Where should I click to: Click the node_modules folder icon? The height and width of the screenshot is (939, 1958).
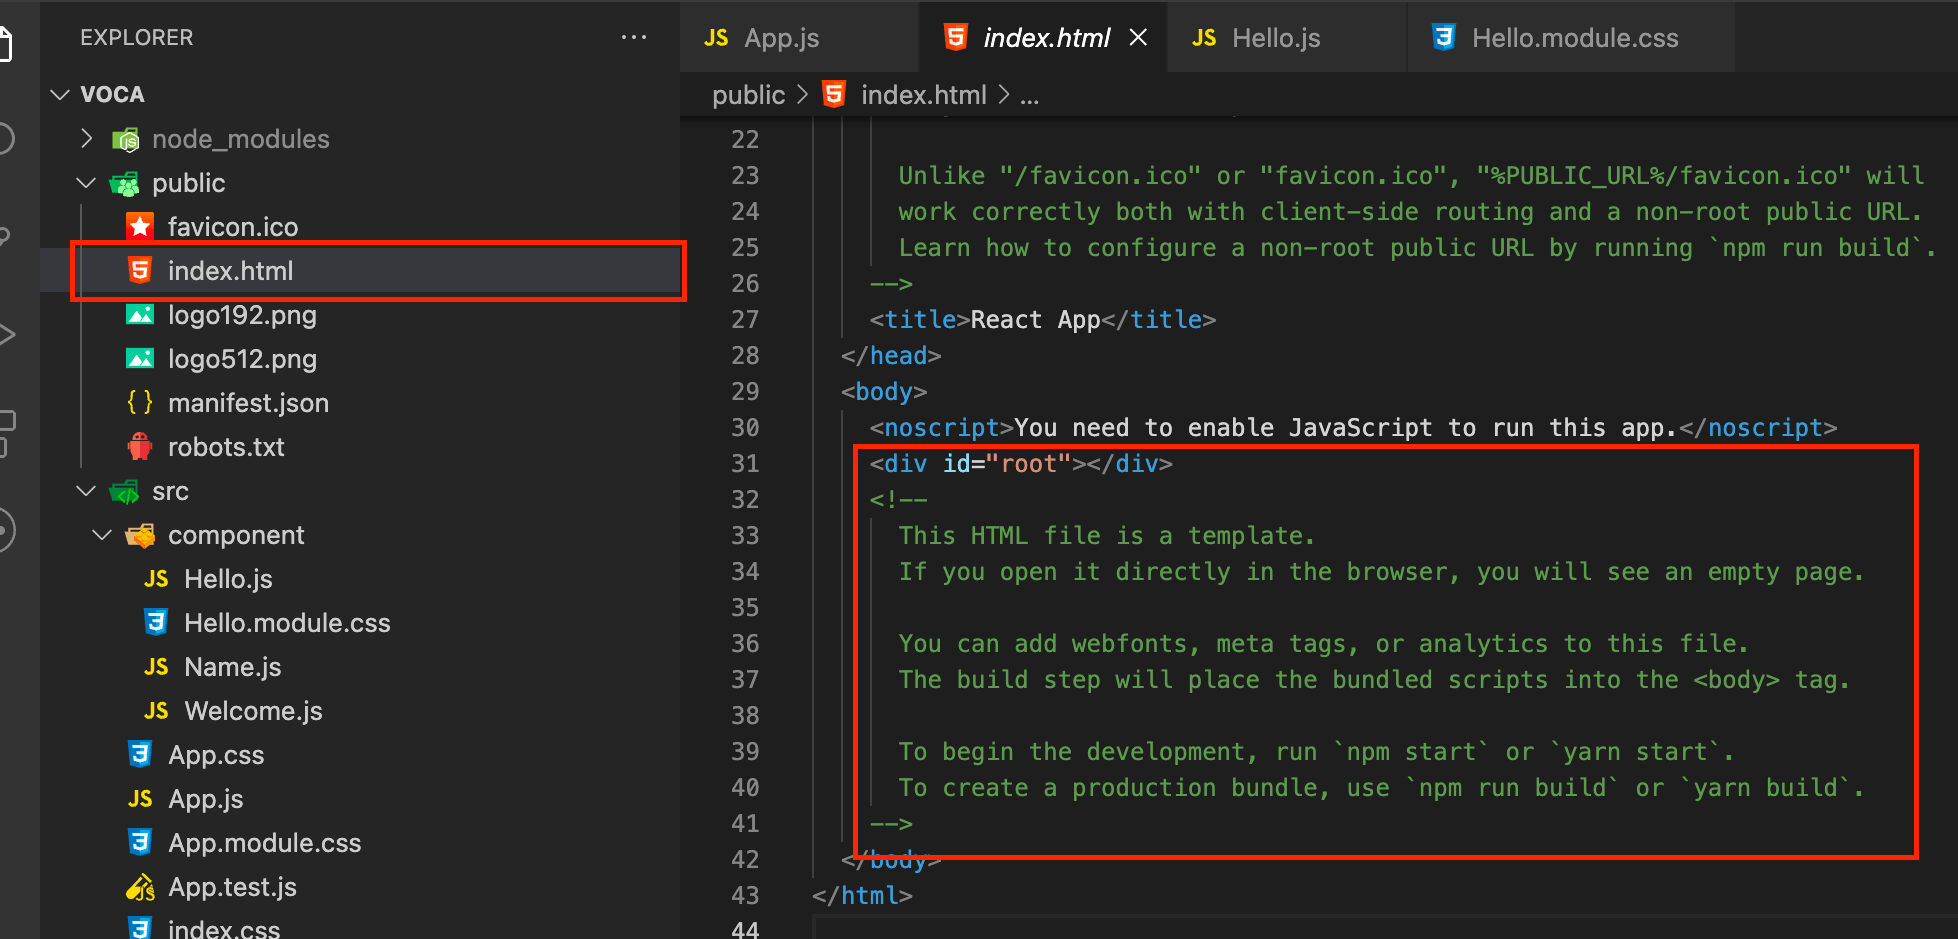[125, 139]
